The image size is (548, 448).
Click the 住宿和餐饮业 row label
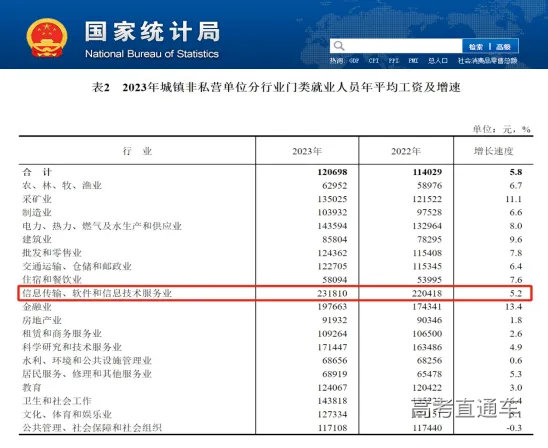point(52,280)
